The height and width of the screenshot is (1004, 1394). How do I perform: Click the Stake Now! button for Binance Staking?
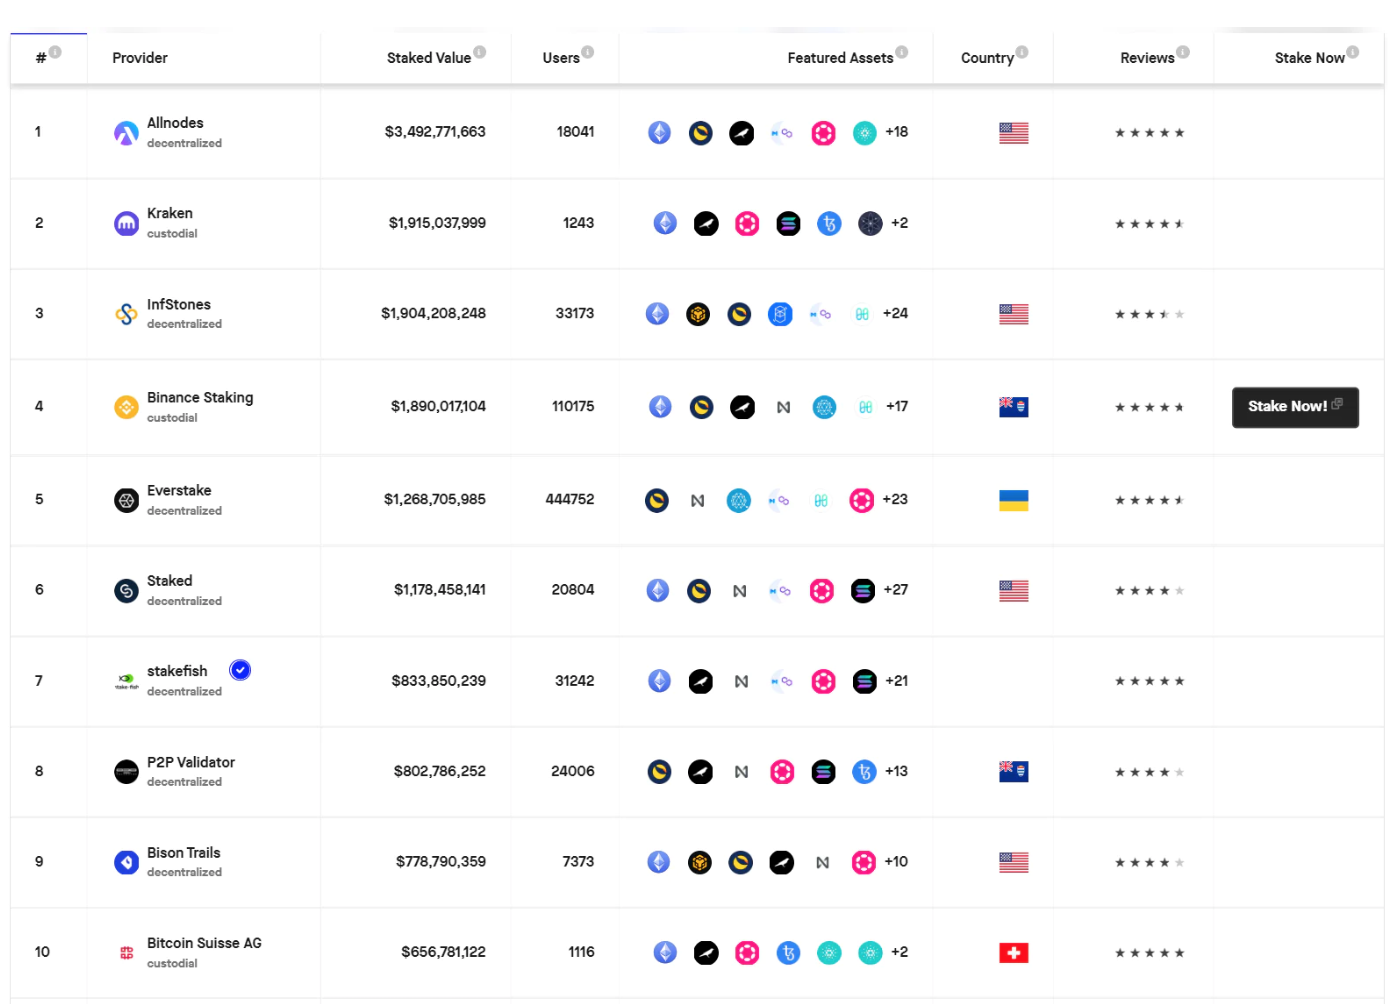pos(1295,407)
